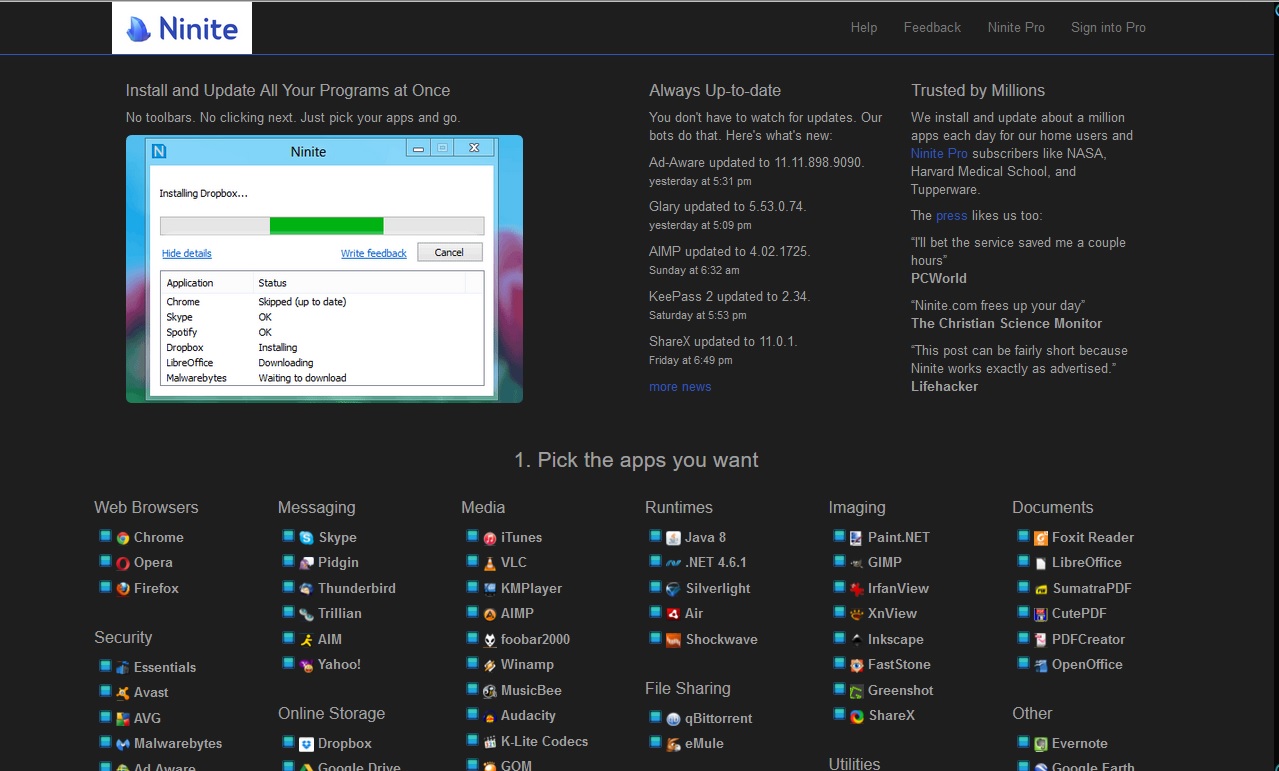Open Sign into Pro
This screenshot has height=771, width=1279.
point(1107,27)
